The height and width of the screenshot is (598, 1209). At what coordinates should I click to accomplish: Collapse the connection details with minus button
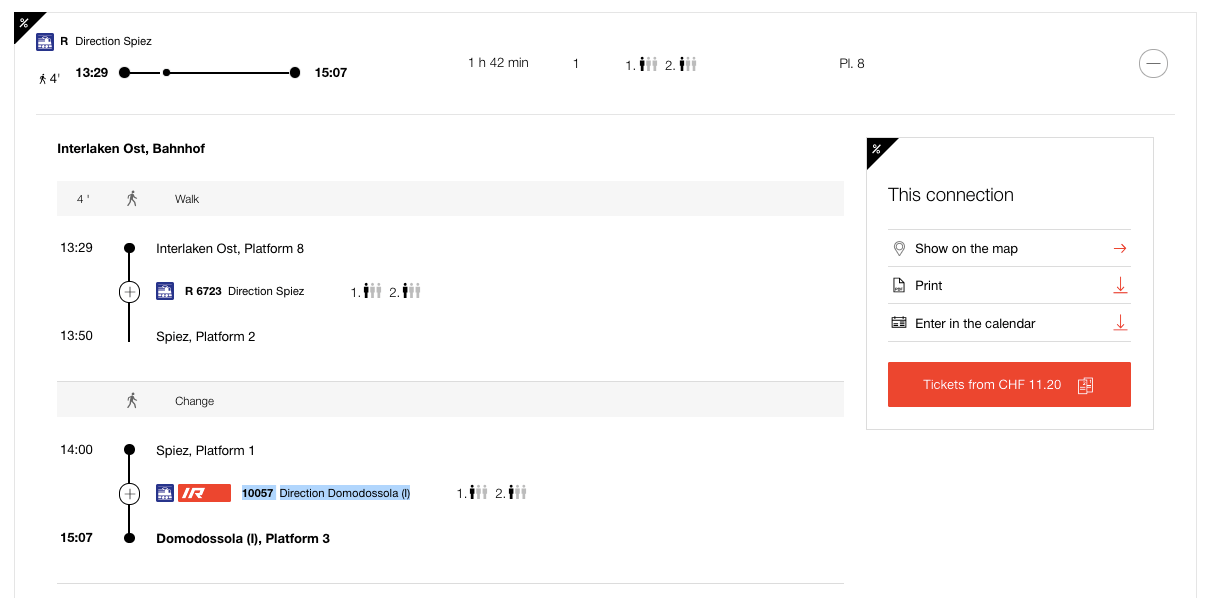point(1153,64)
